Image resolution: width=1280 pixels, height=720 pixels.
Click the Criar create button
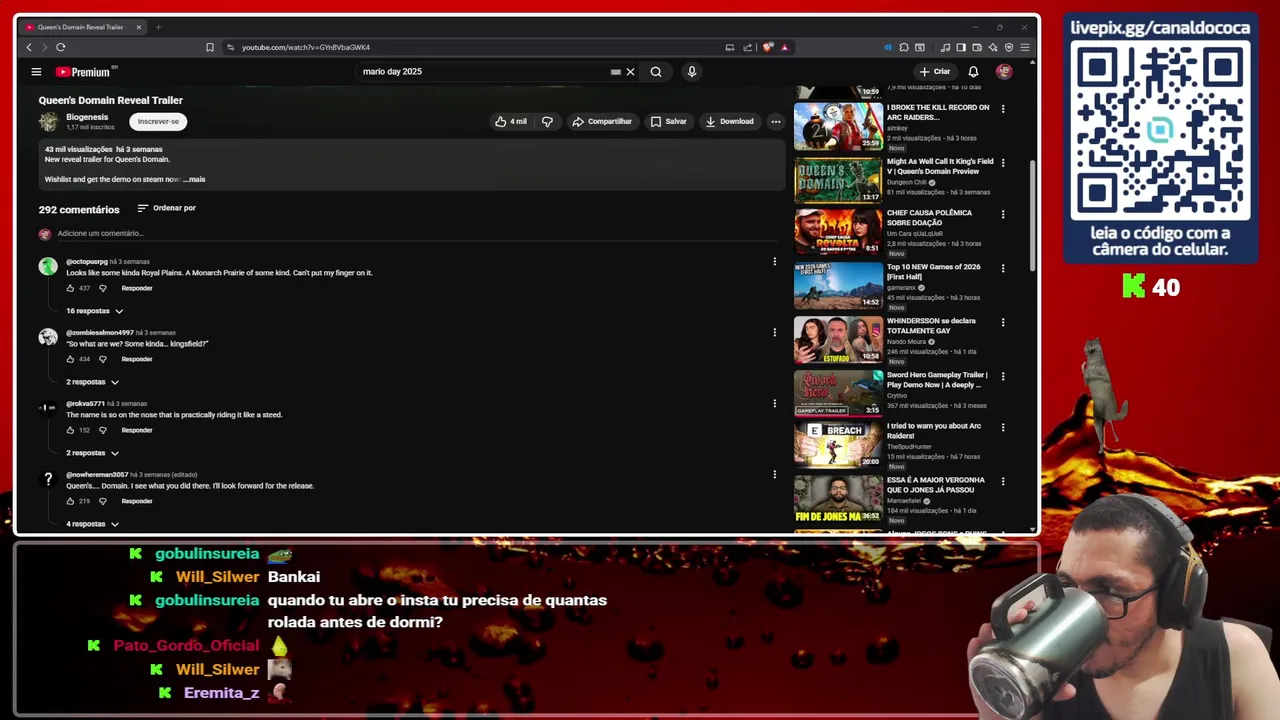[935, 72]
